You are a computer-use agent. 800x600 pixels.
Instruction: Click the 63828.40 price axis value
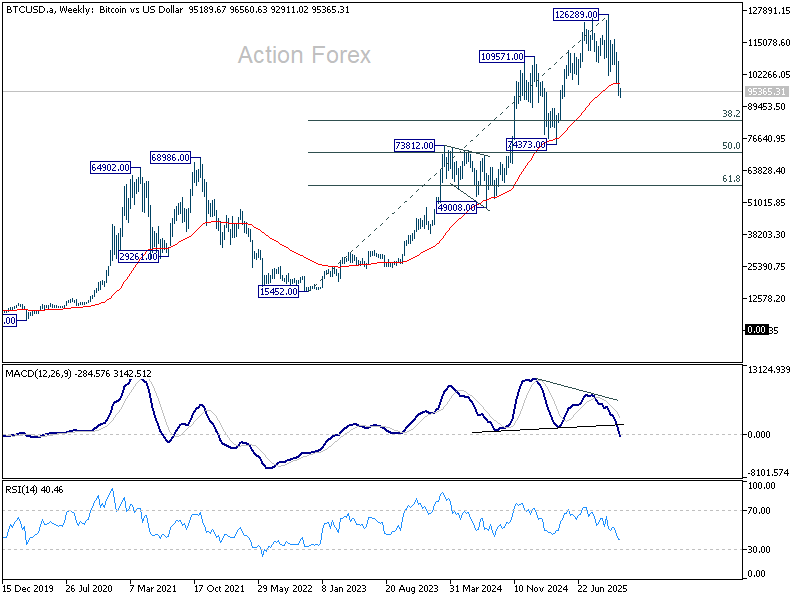[x=766, y=170]
